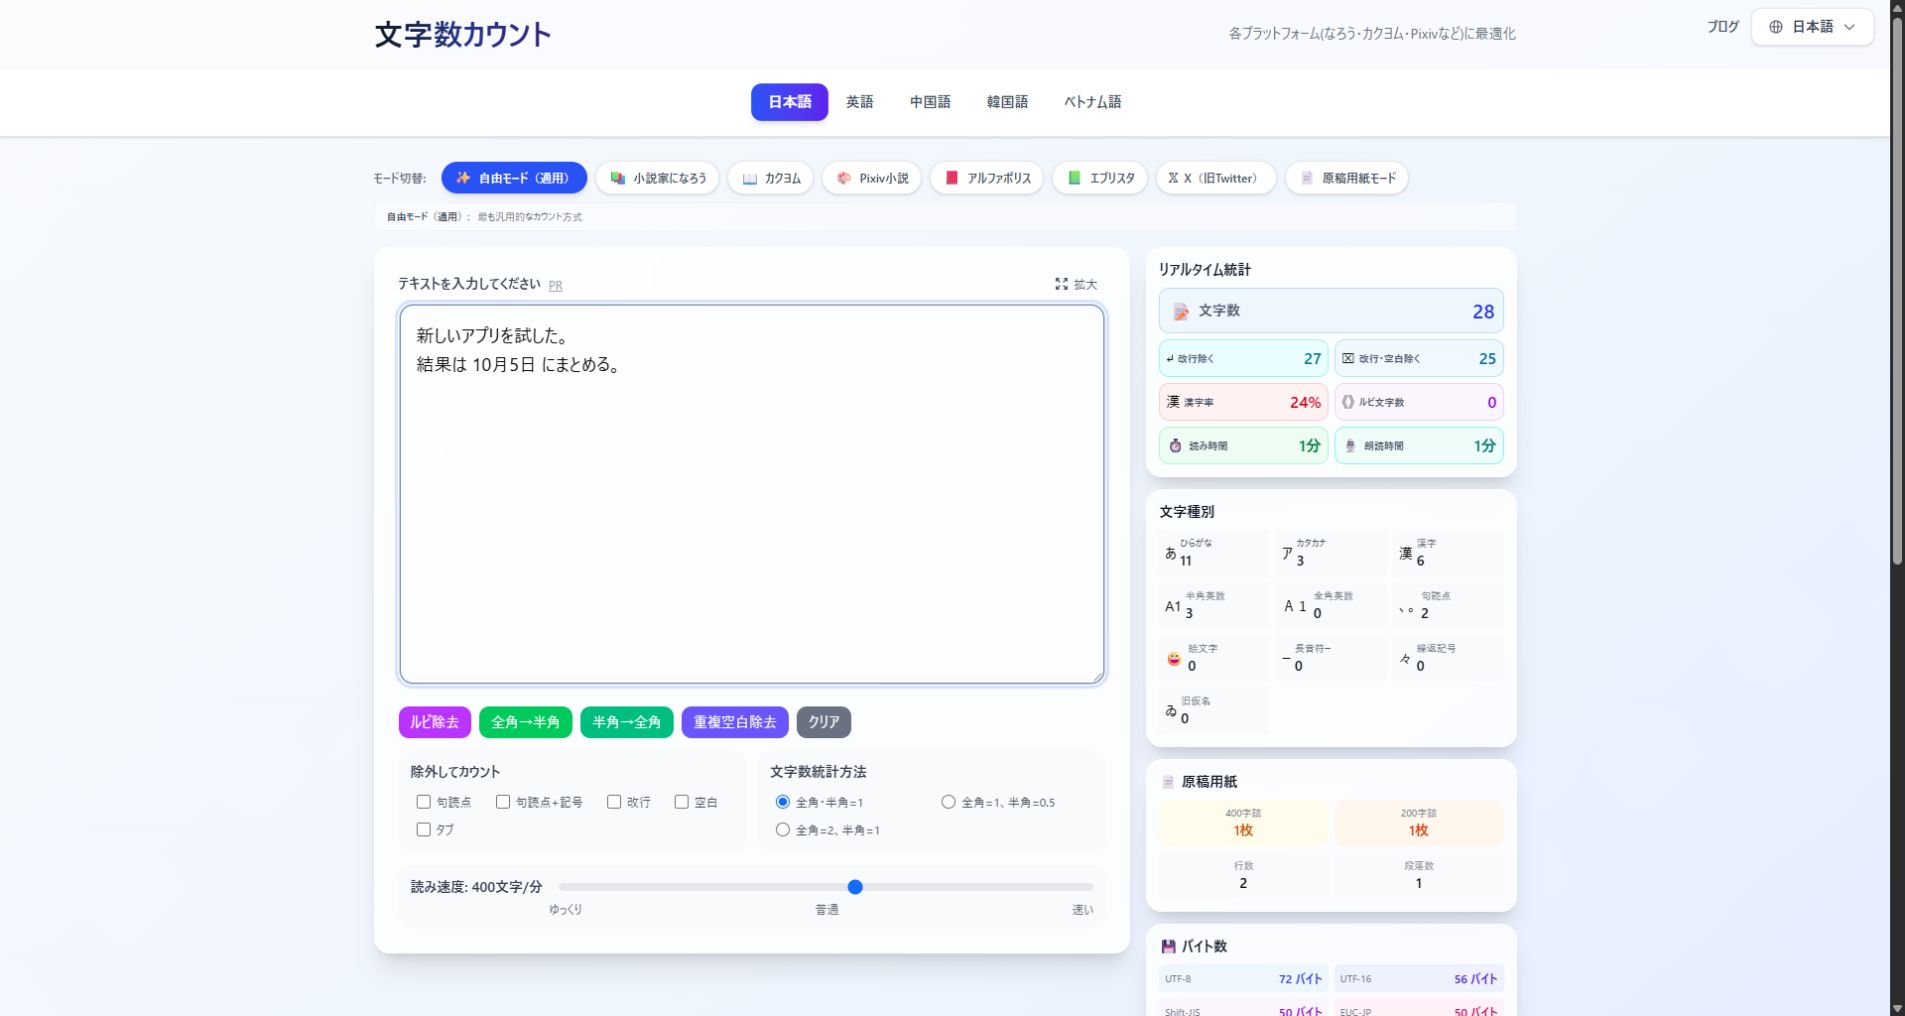The height and width of the screenshot is (1016, 1905).
Task: Click the 行数 2 value
Action: [1243, 883]
